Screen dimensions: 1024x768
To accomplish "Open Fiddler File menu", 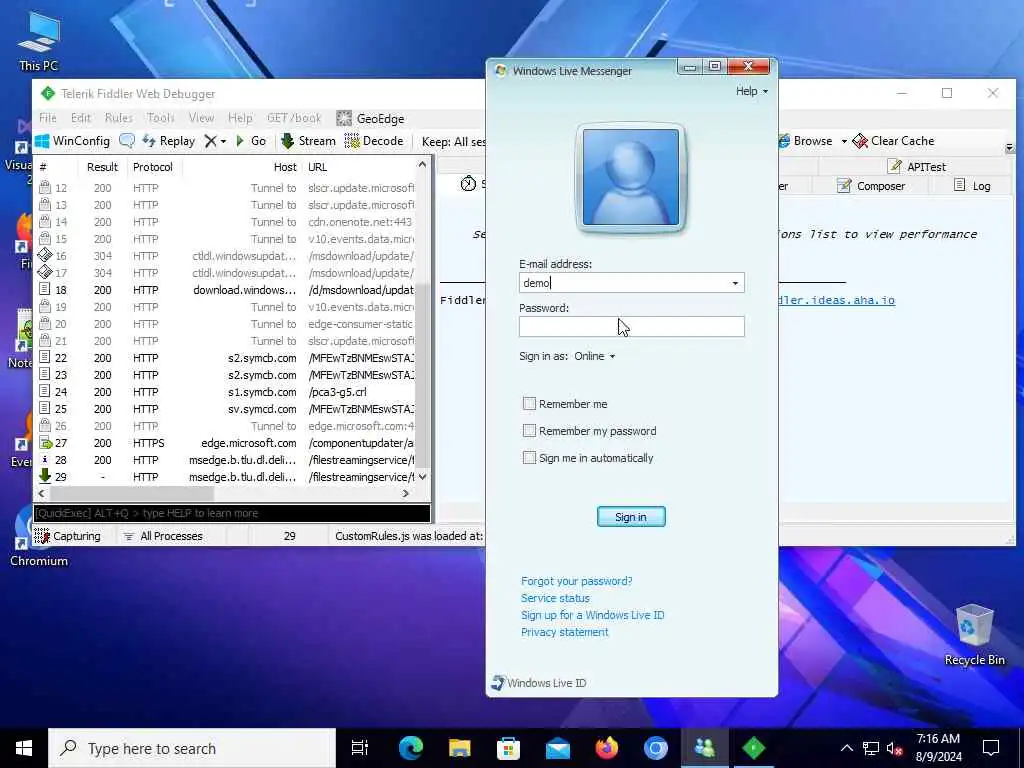I will [48, 118].
